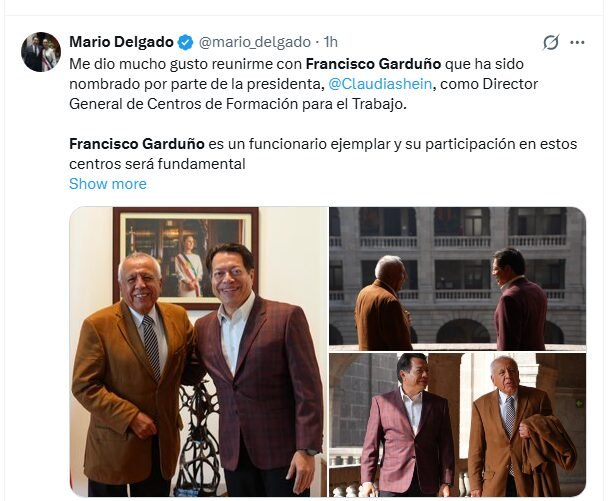Open the top-right balcony photo
Viewport: 612px width, 501px height.
(x=457, y=279)
